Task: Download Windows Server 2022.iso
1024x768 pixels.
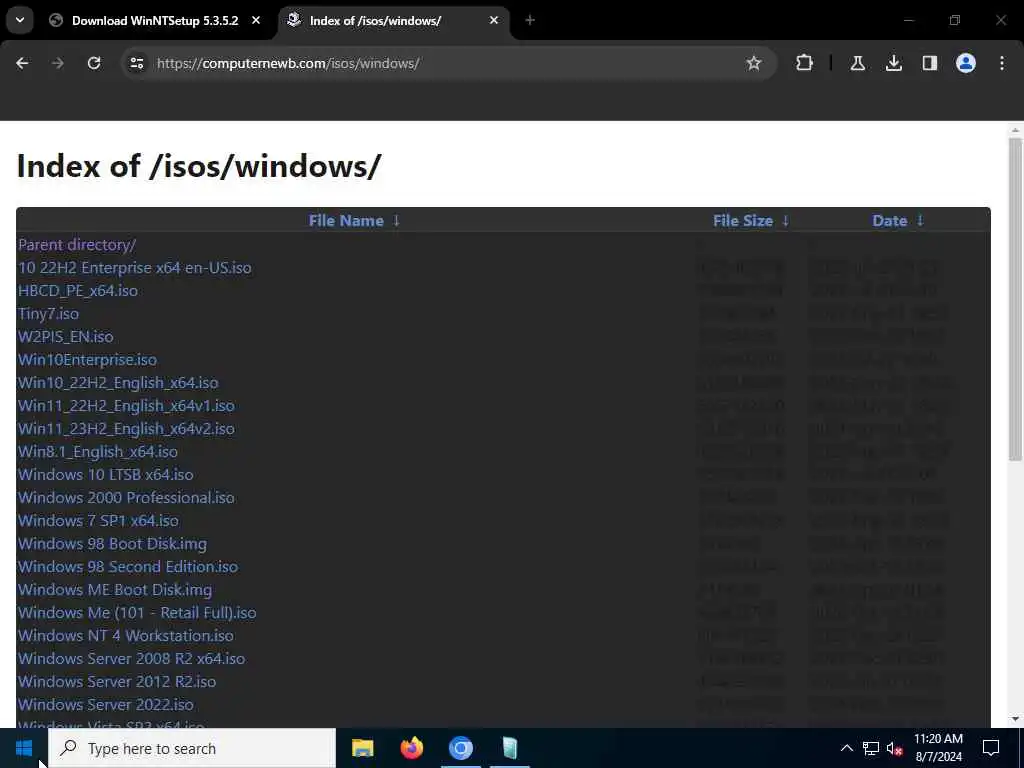Action: [x=106, y=705]
